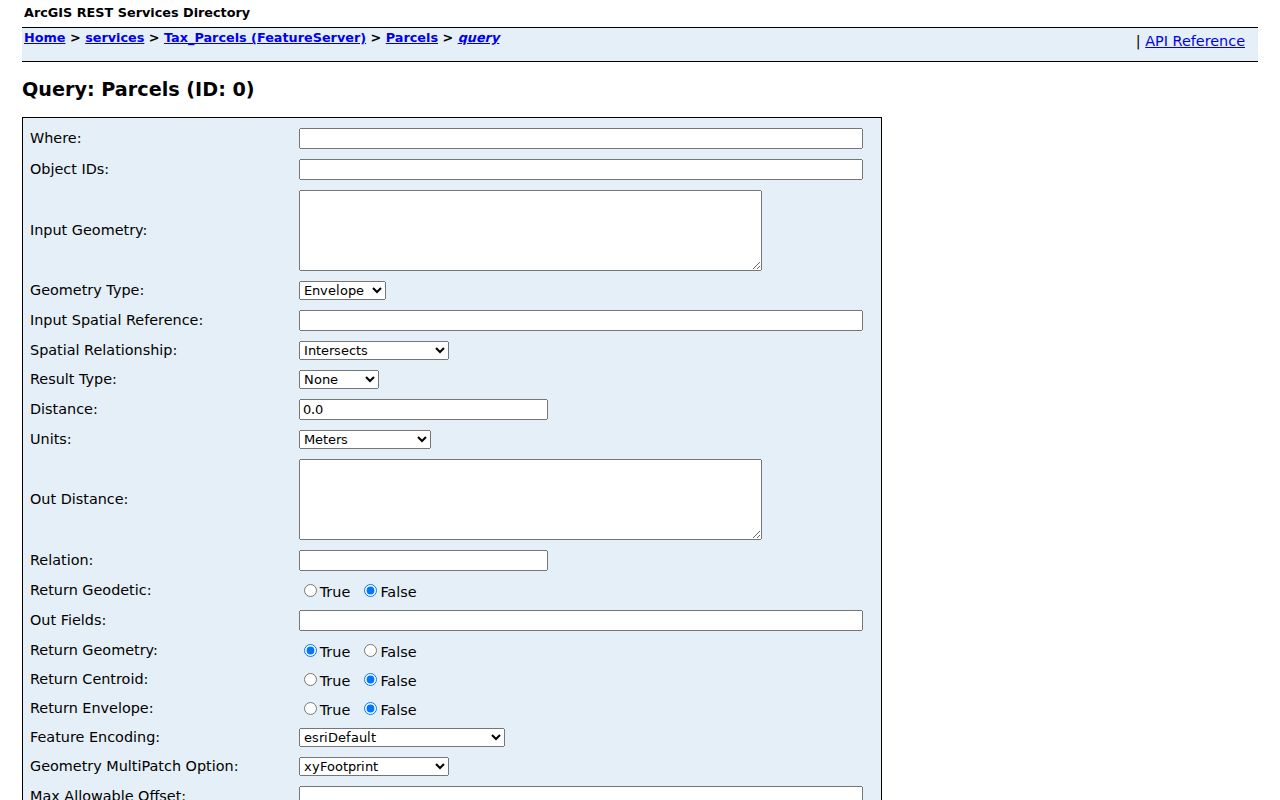Image resolution: width=1280 pixels, height=800 pixels.
Task: Click the Where input field
Action: coord(581,139)
